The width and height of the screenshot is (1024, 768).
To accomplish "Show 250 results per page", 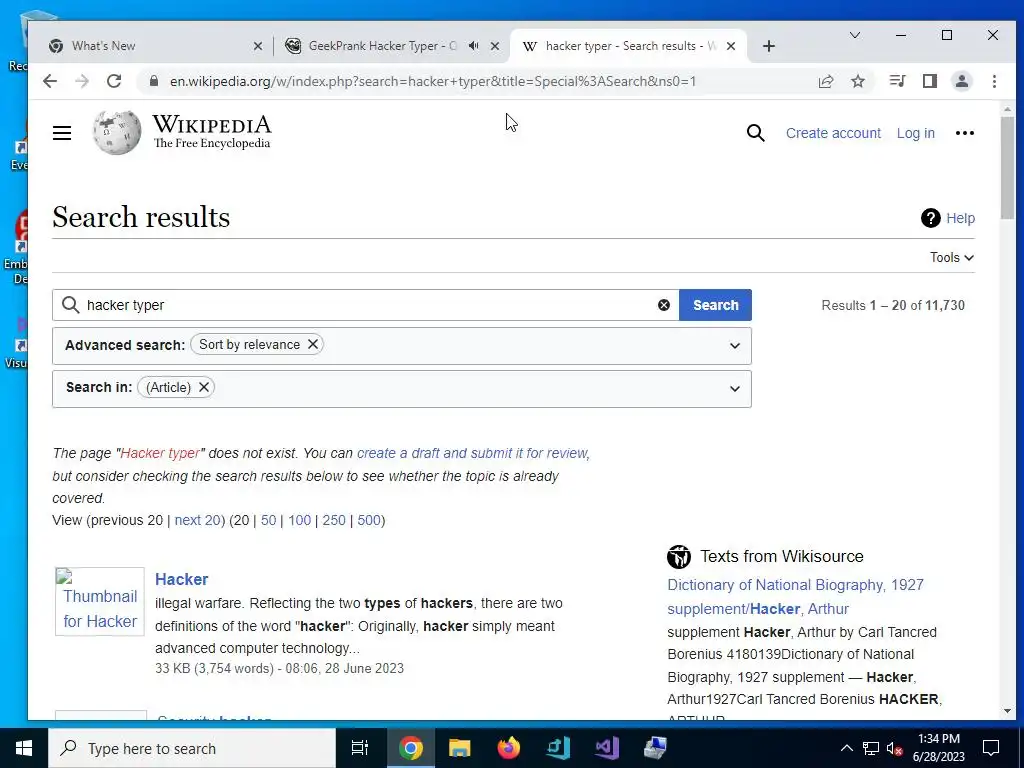I will coord(334,520).
